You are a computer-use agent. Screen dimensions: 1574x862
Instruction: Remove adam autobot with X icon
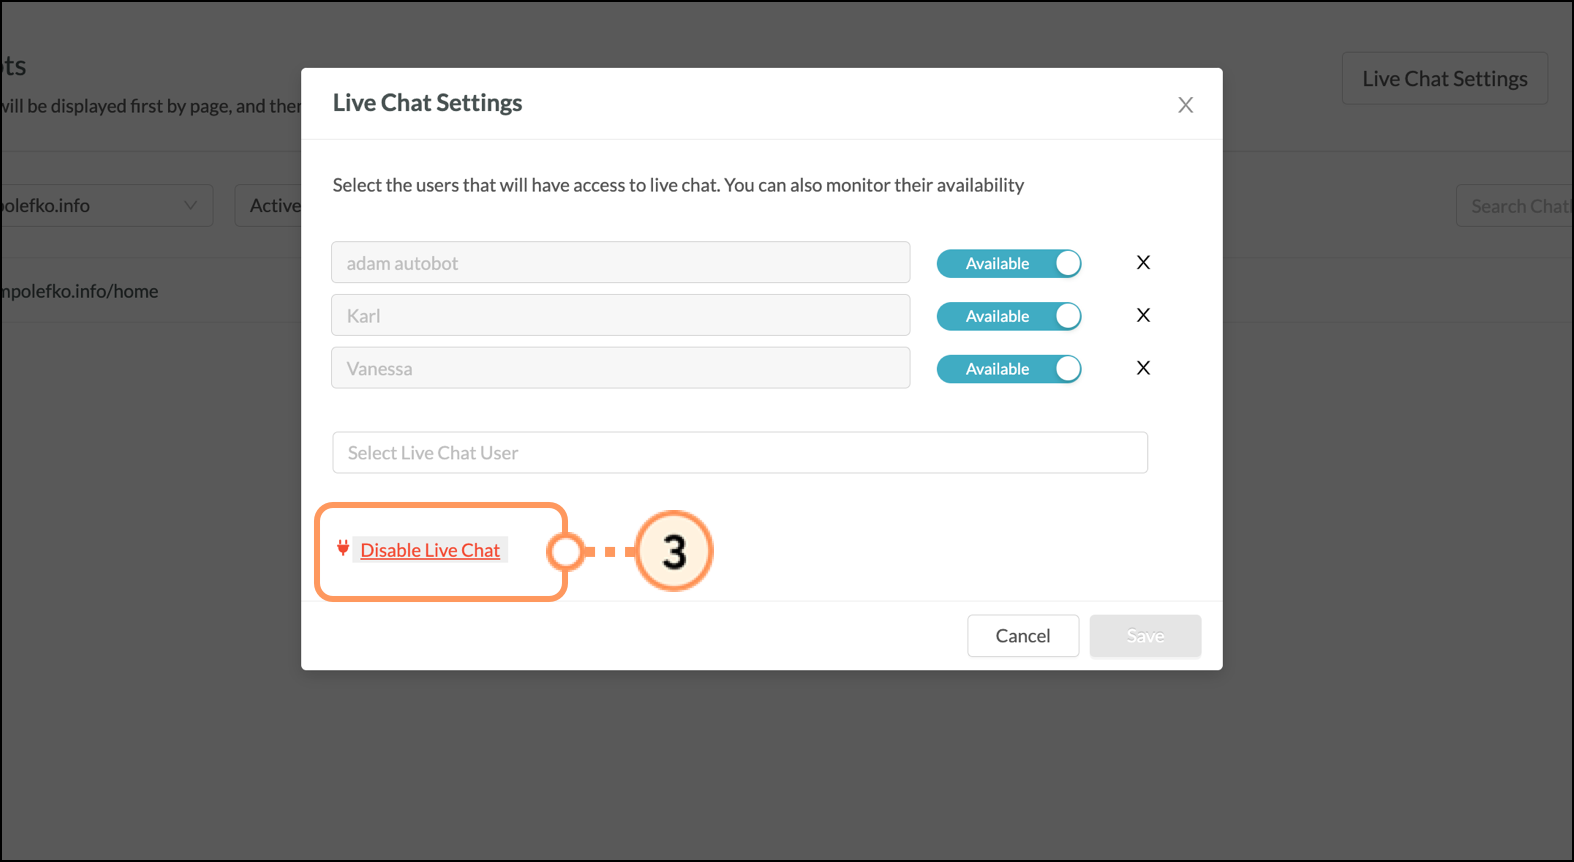(x=1143, y=263)
